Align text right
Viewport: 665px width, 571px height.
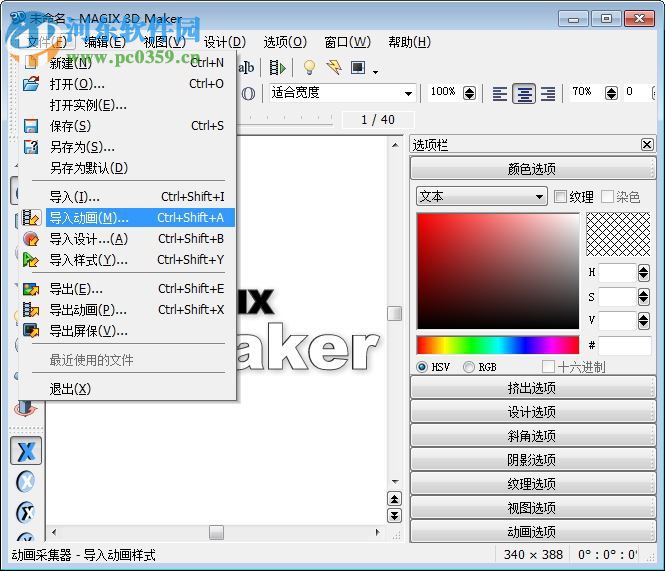click(x=548, y=93)
